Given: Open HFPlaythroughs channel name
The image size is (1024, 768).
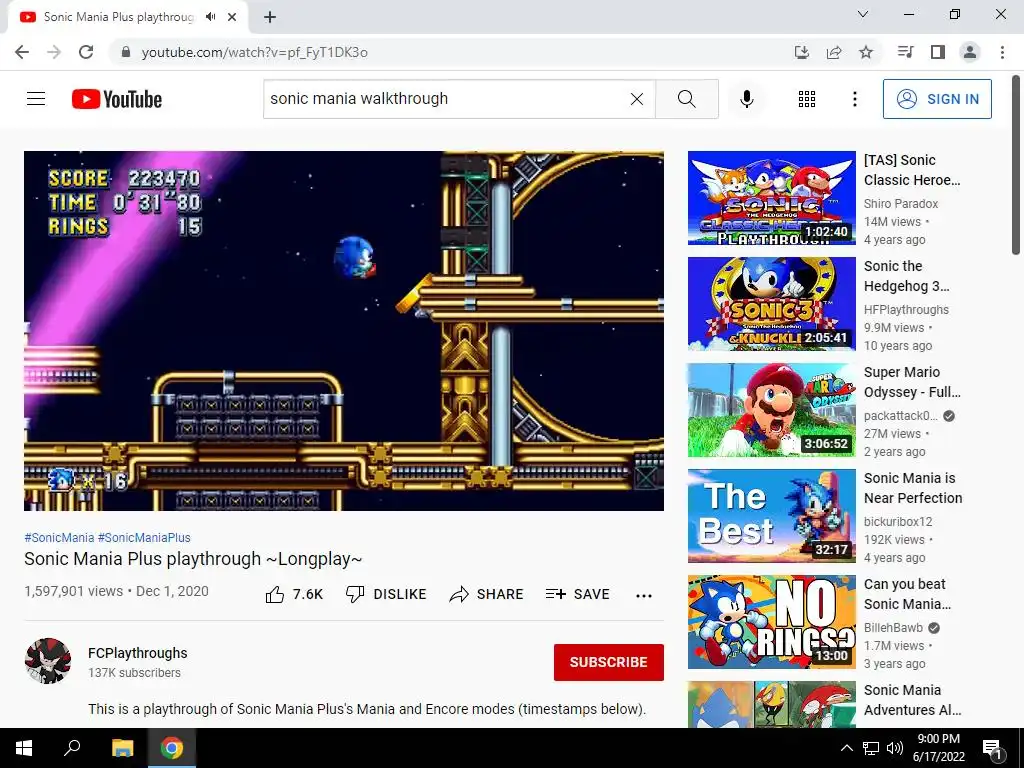Looking at the screenshot, I should pyautogui.click(x=906, y=310).
